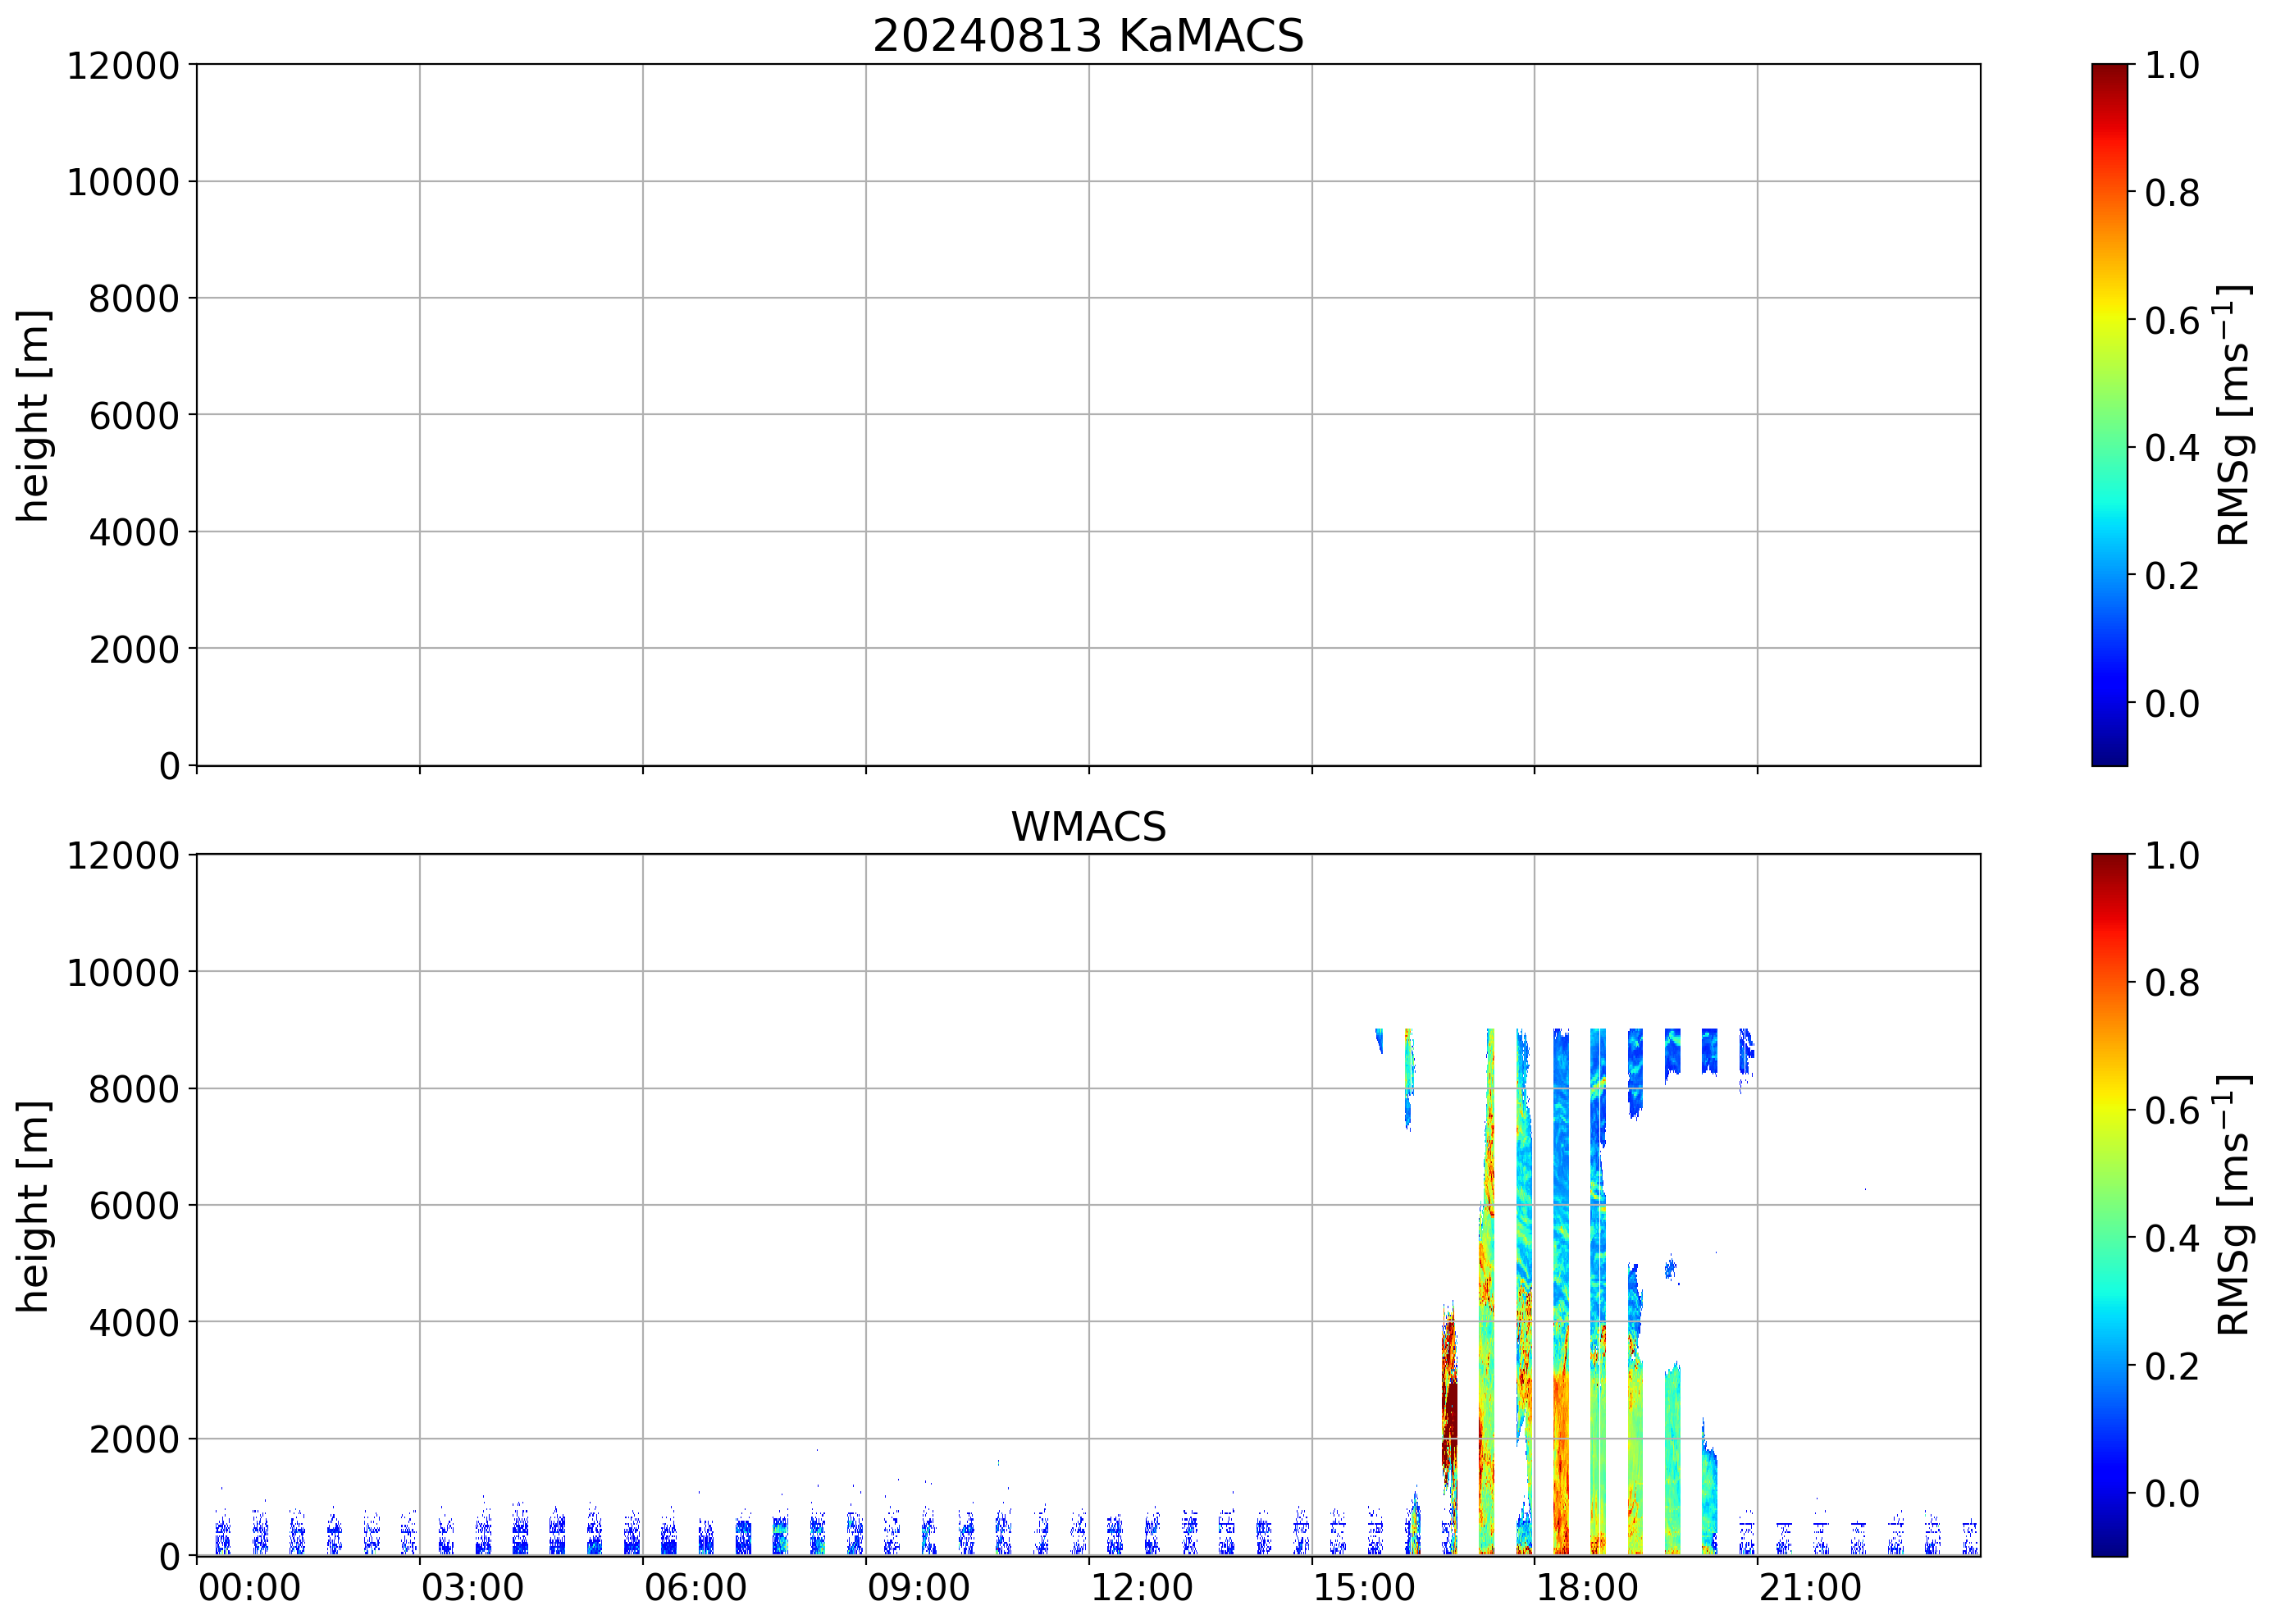Click the bottom panel 'height [m]' label
Image resolution: width=2276 pixels, height=1624 pixels.
pos(33,1206)
